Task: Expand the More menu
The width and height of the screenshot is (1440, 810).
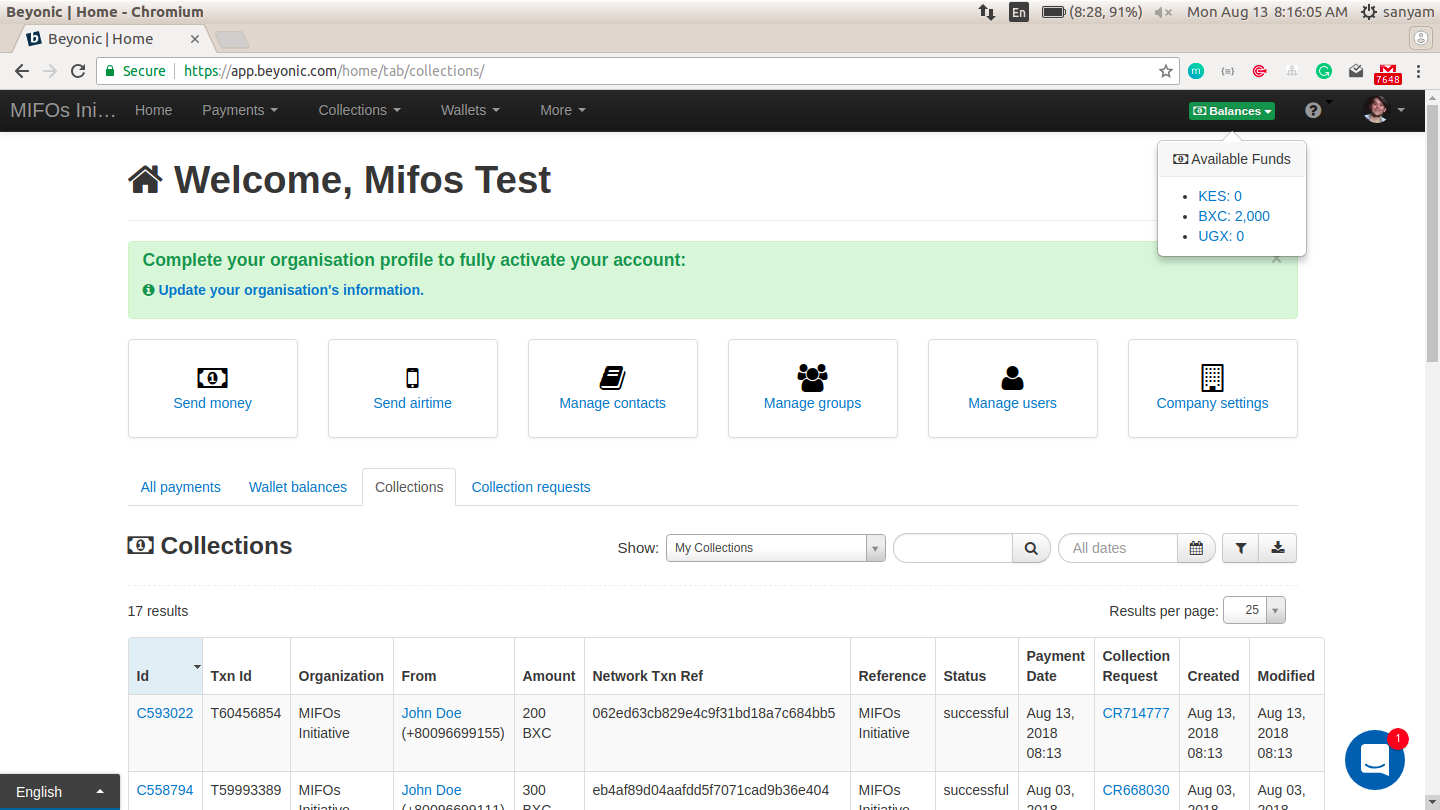Action: 563,110
